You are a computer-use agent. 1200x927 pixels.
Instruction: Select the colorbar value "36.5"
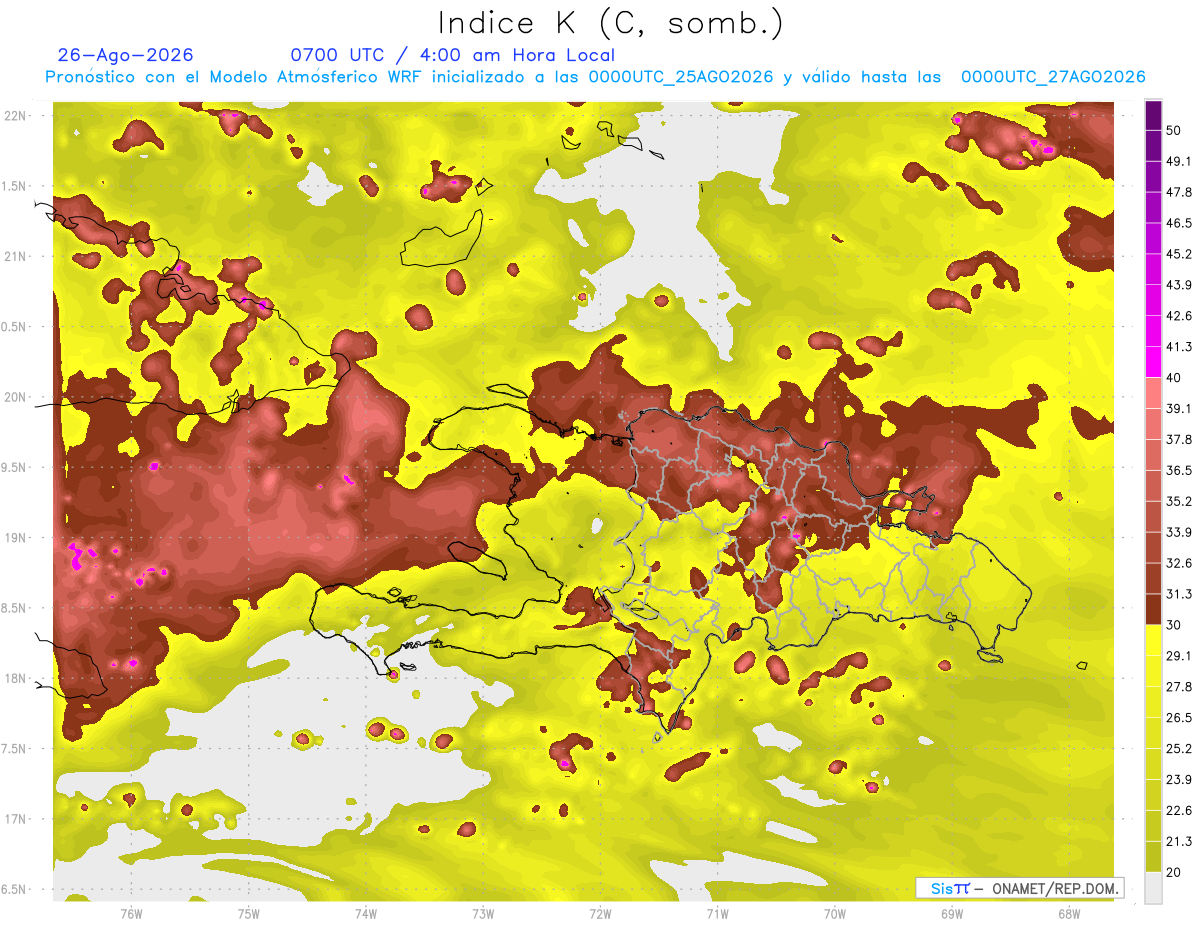1178,470
